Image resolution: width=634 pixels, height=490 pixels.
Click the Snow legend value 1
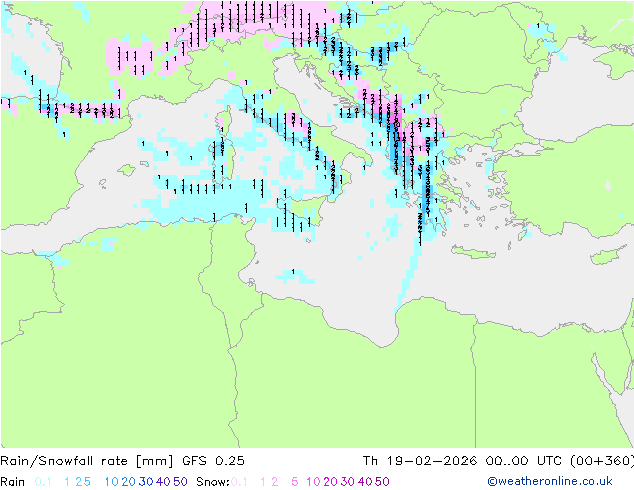click(x=263, y=482)
